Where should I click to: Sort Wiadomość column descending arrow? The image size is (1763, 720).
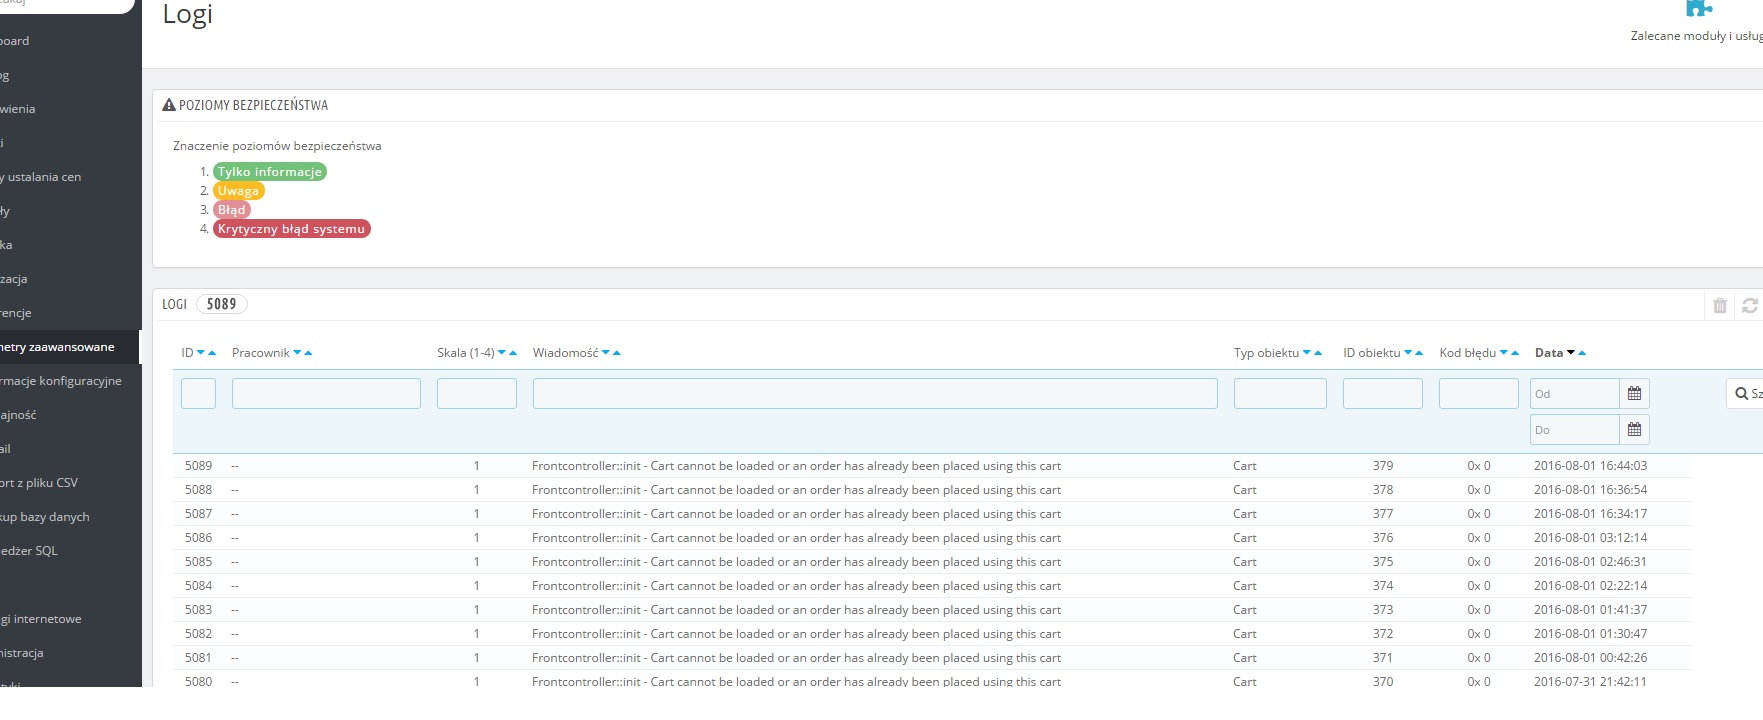pos(606,353)
